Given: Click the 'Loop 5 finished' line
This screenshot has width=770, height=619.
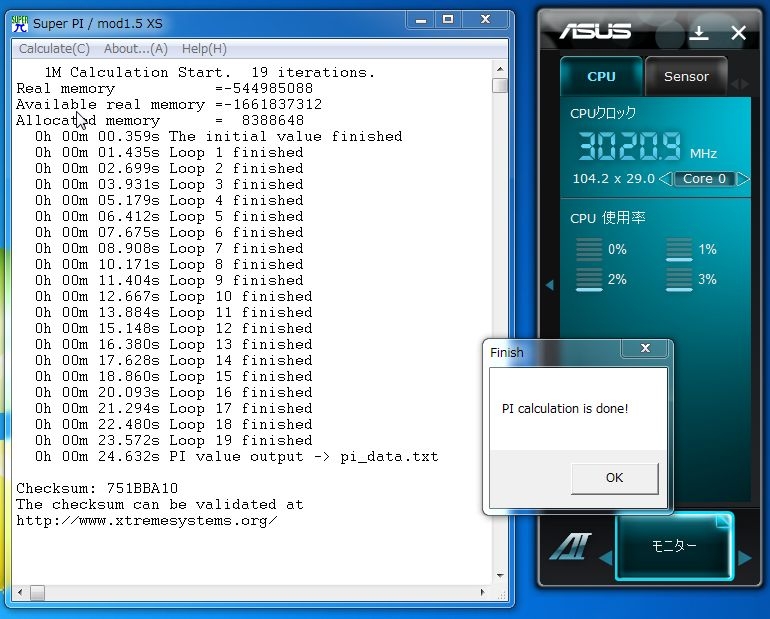Looking at the screenshot, I should [169, 216].
